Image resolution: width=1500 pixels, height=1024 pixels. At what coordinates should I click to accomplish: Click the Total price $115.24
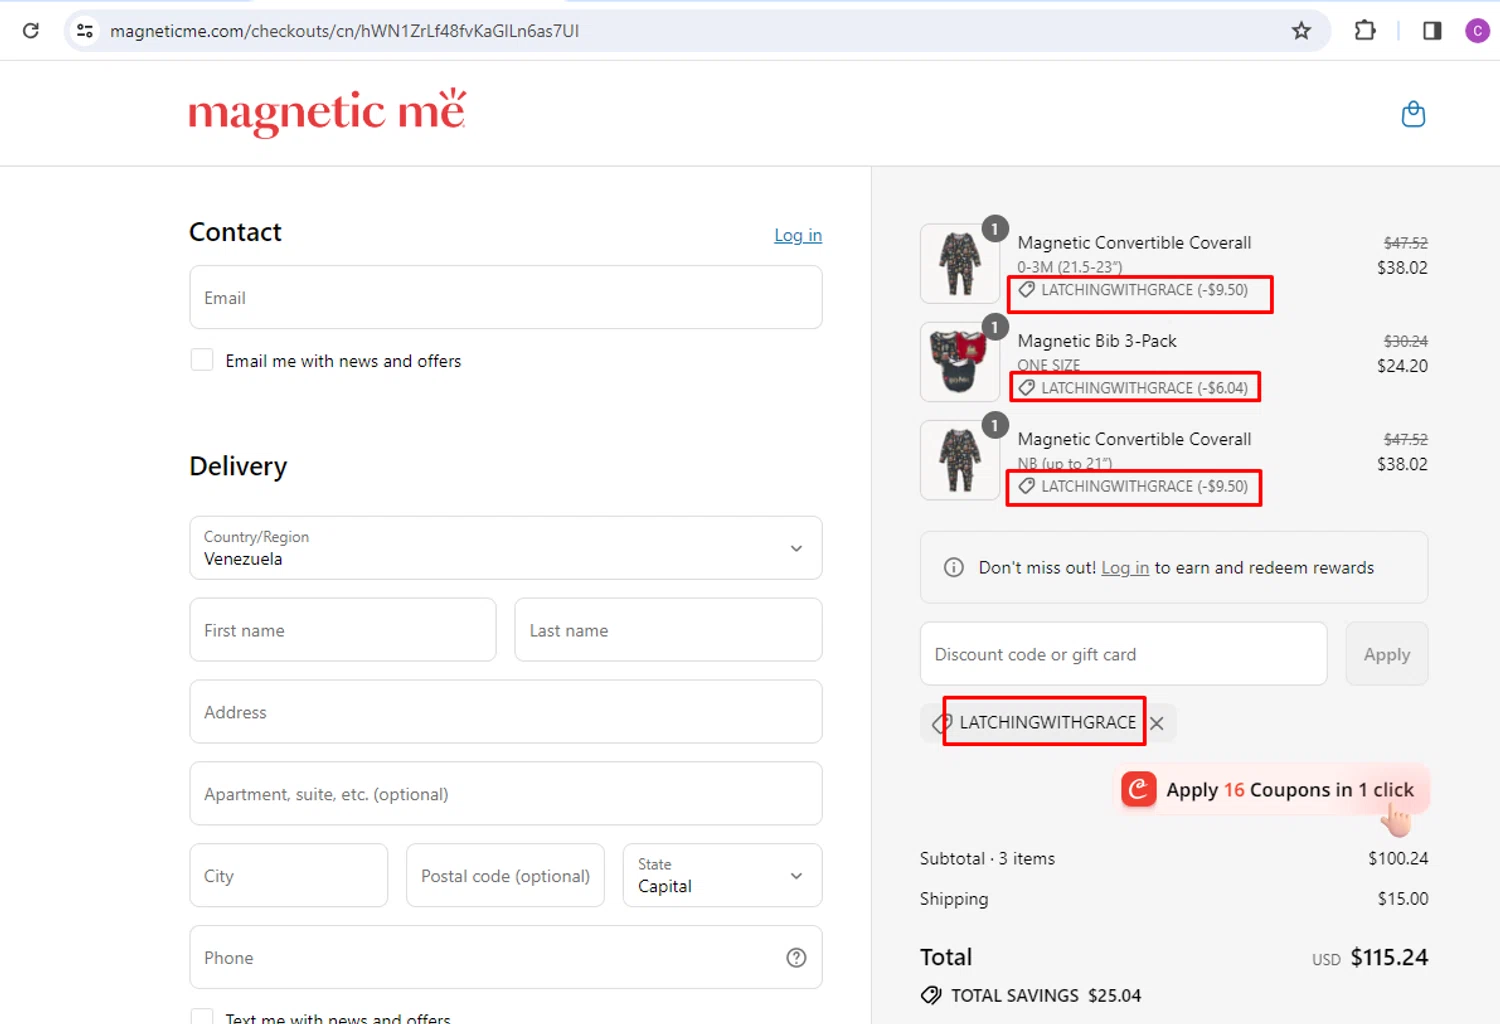coord(1389,957)
